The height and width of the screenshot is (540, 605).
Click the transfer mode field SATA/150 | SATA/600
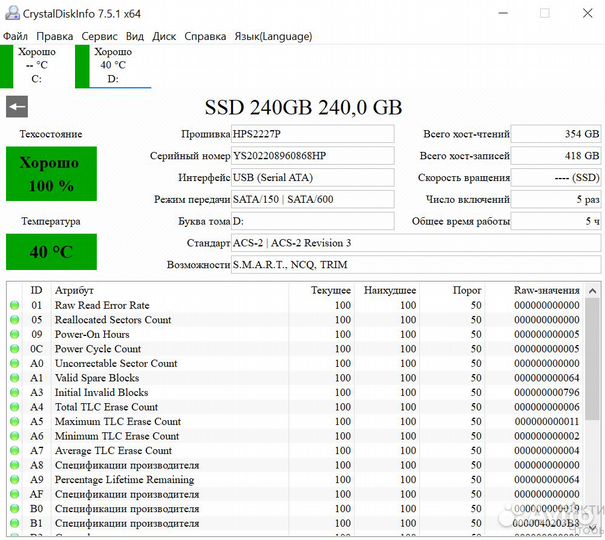[313, 199]
